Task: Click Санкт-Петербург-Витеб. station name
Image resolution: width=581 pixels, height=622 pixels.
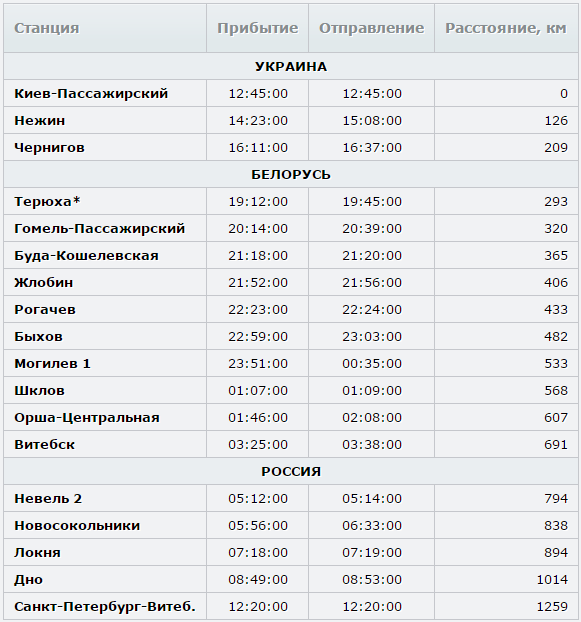Action: (x=105, y=606)
